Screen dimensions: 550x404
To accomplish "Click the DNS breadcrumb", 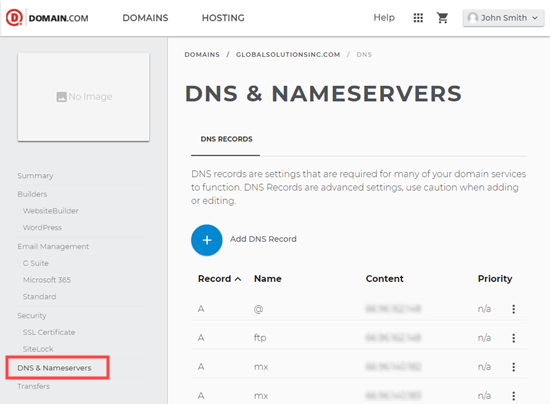I will coord(364,55).
